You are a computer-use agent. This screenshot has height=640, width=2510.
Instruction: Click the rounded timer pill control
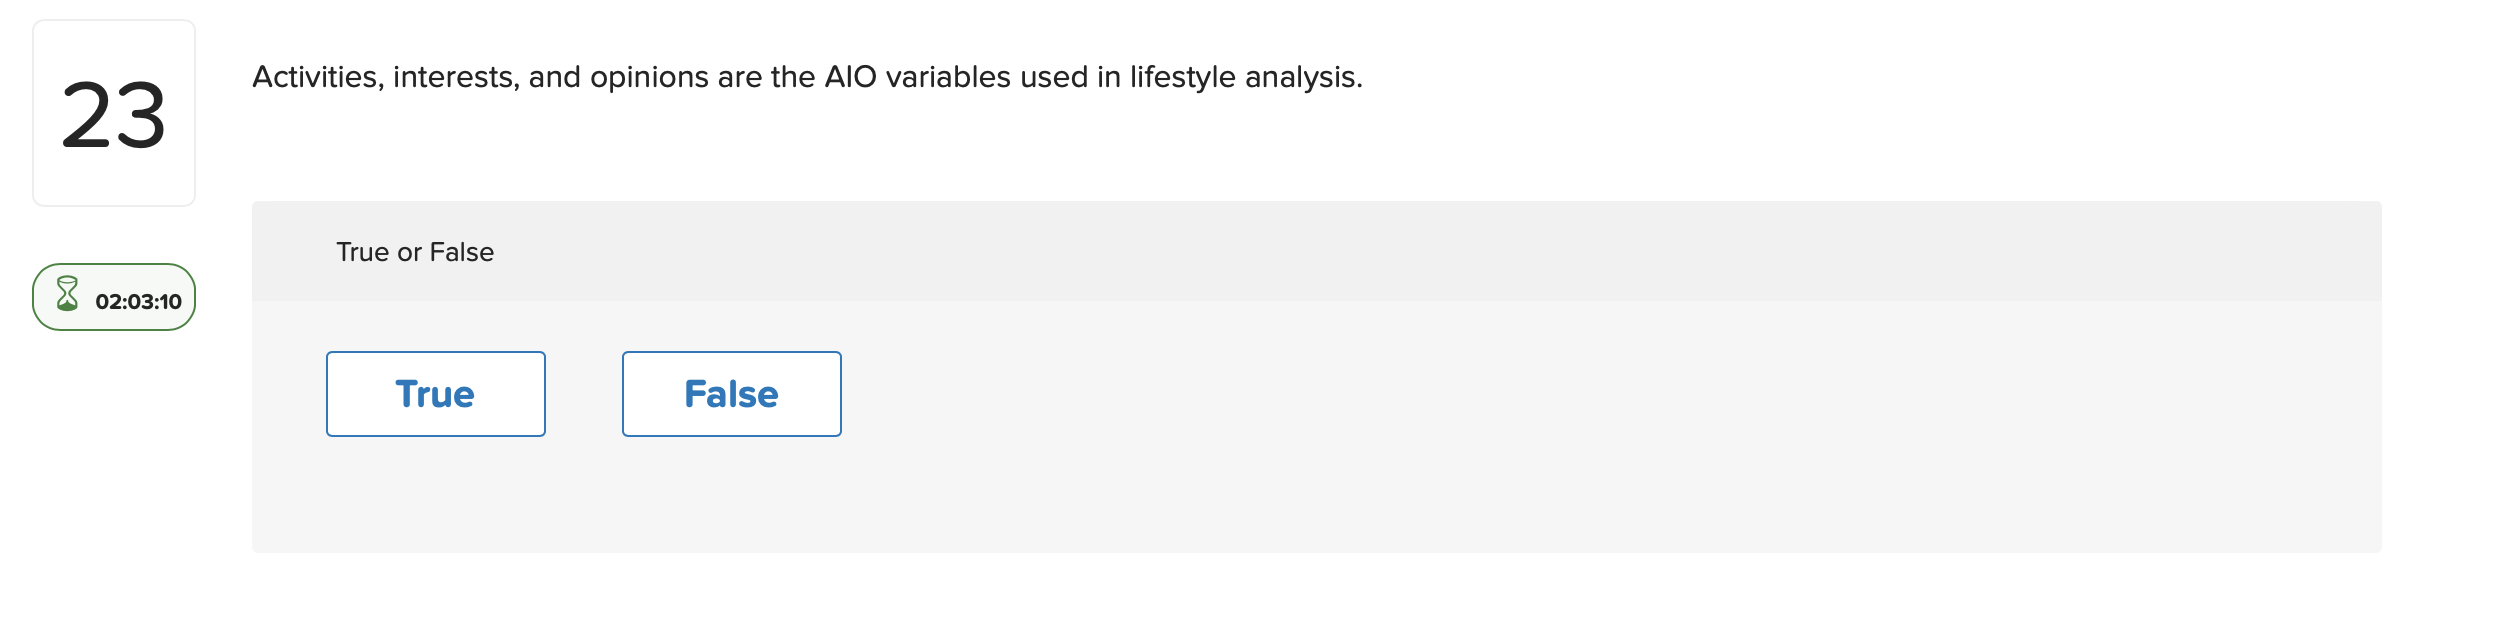(x=113, y=296)
